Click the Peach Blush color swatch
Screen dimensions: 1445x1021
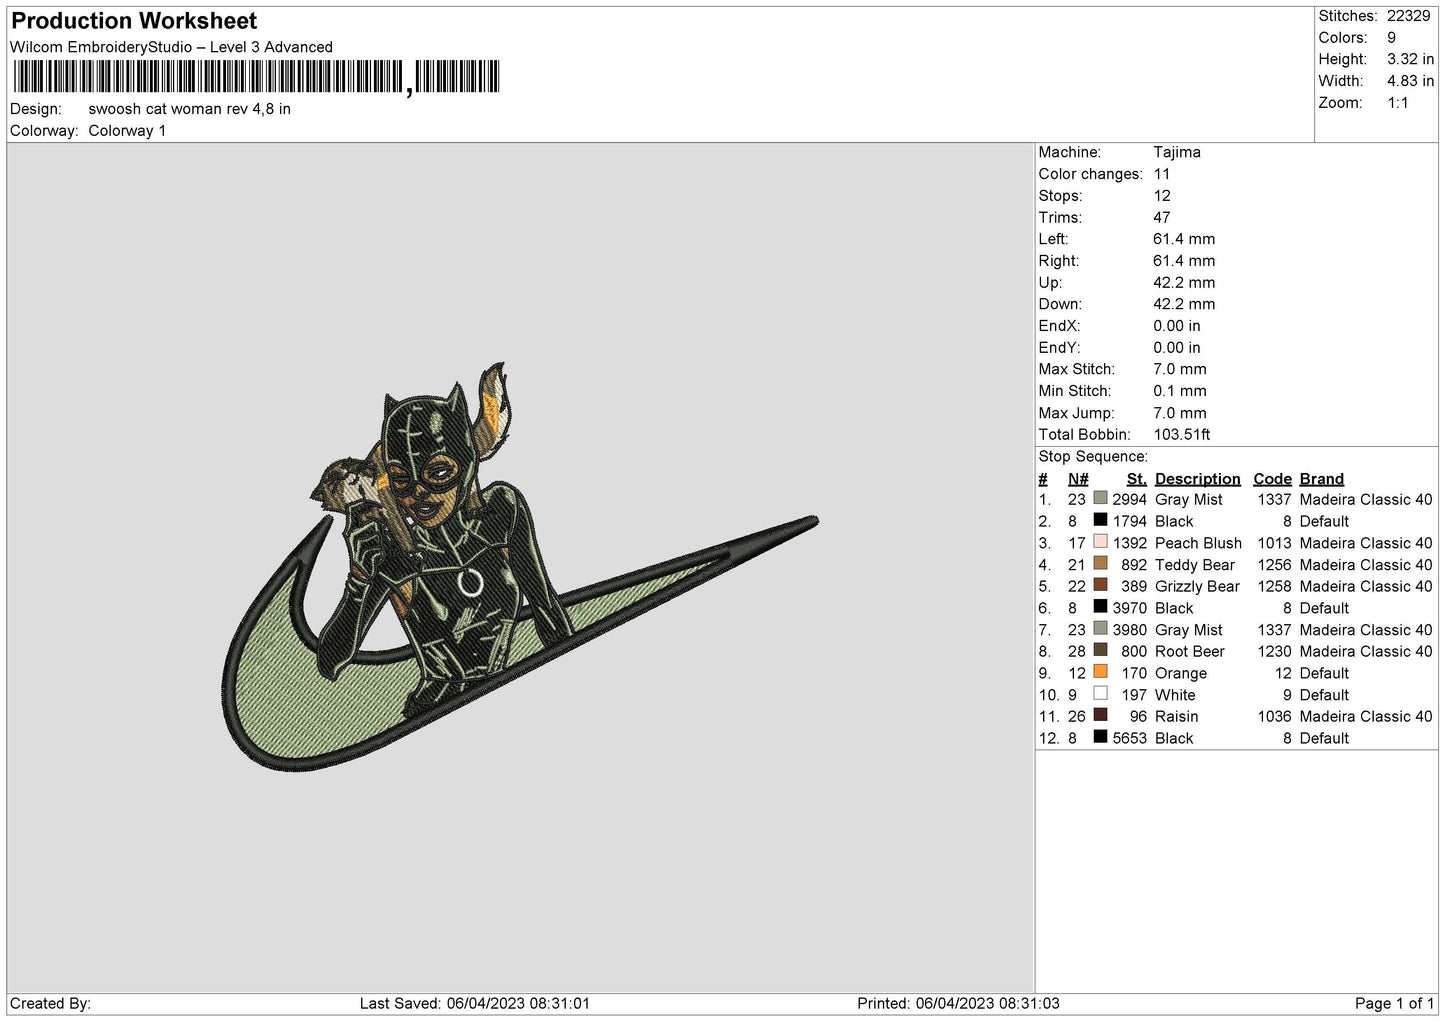point(1100,542)
